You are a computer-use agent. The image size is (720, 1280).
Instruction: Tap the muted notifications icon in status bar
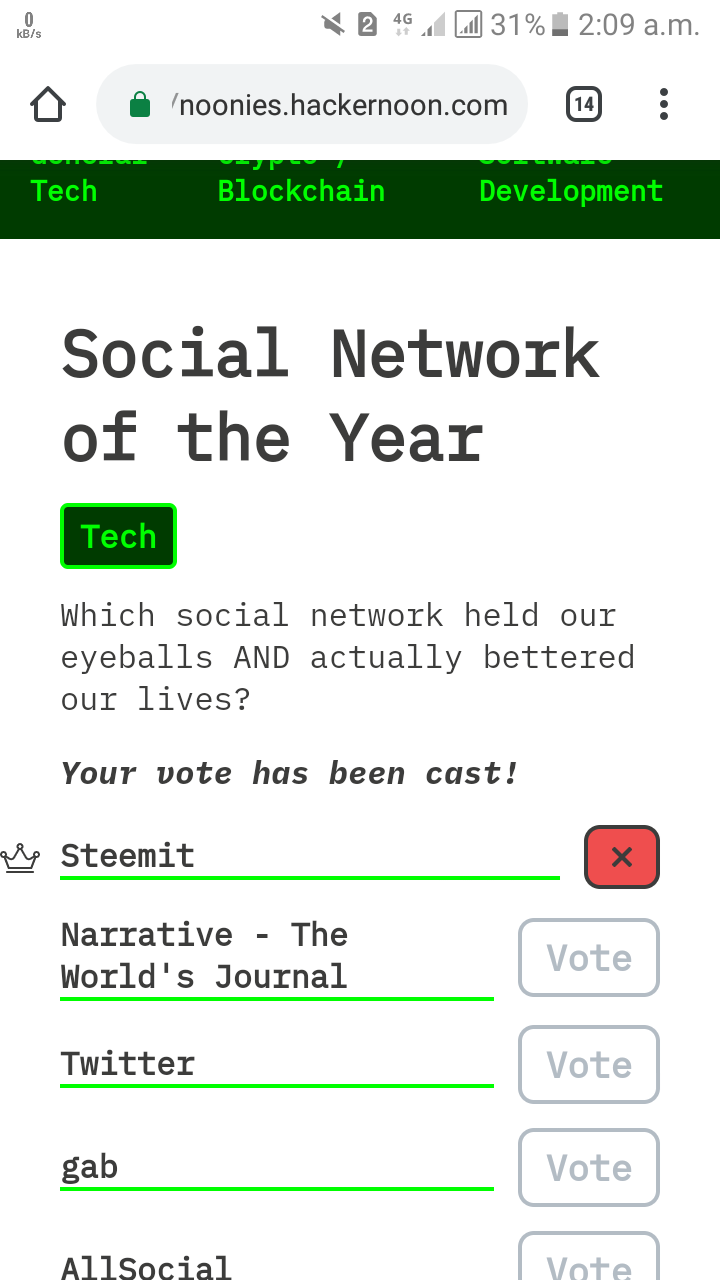coord(333,24)
